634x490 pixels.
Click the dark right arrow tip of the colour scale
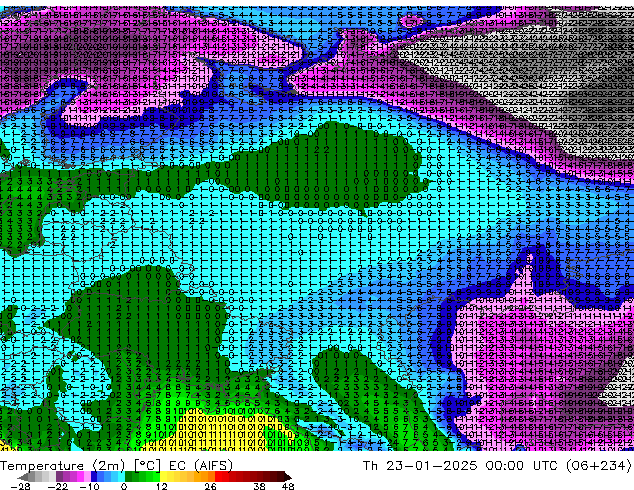(x=287, y=477)
